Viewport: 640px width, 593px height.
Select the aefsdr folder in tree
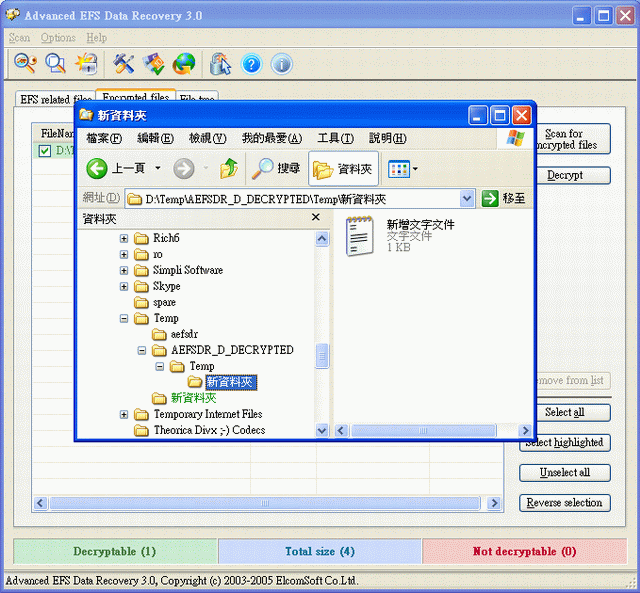coord(184,334)
